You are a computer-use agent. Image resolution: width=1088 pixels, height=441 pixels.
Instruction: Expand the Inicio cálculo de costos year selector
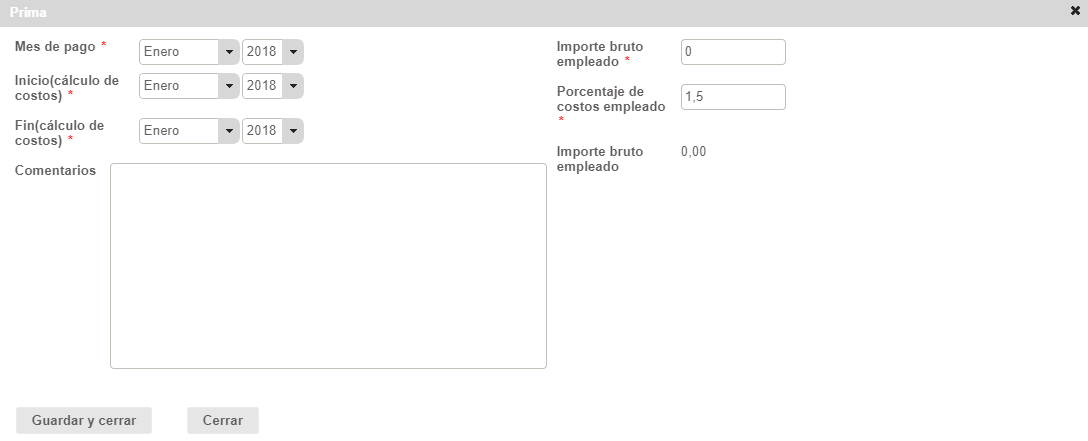tap(272, 86)
